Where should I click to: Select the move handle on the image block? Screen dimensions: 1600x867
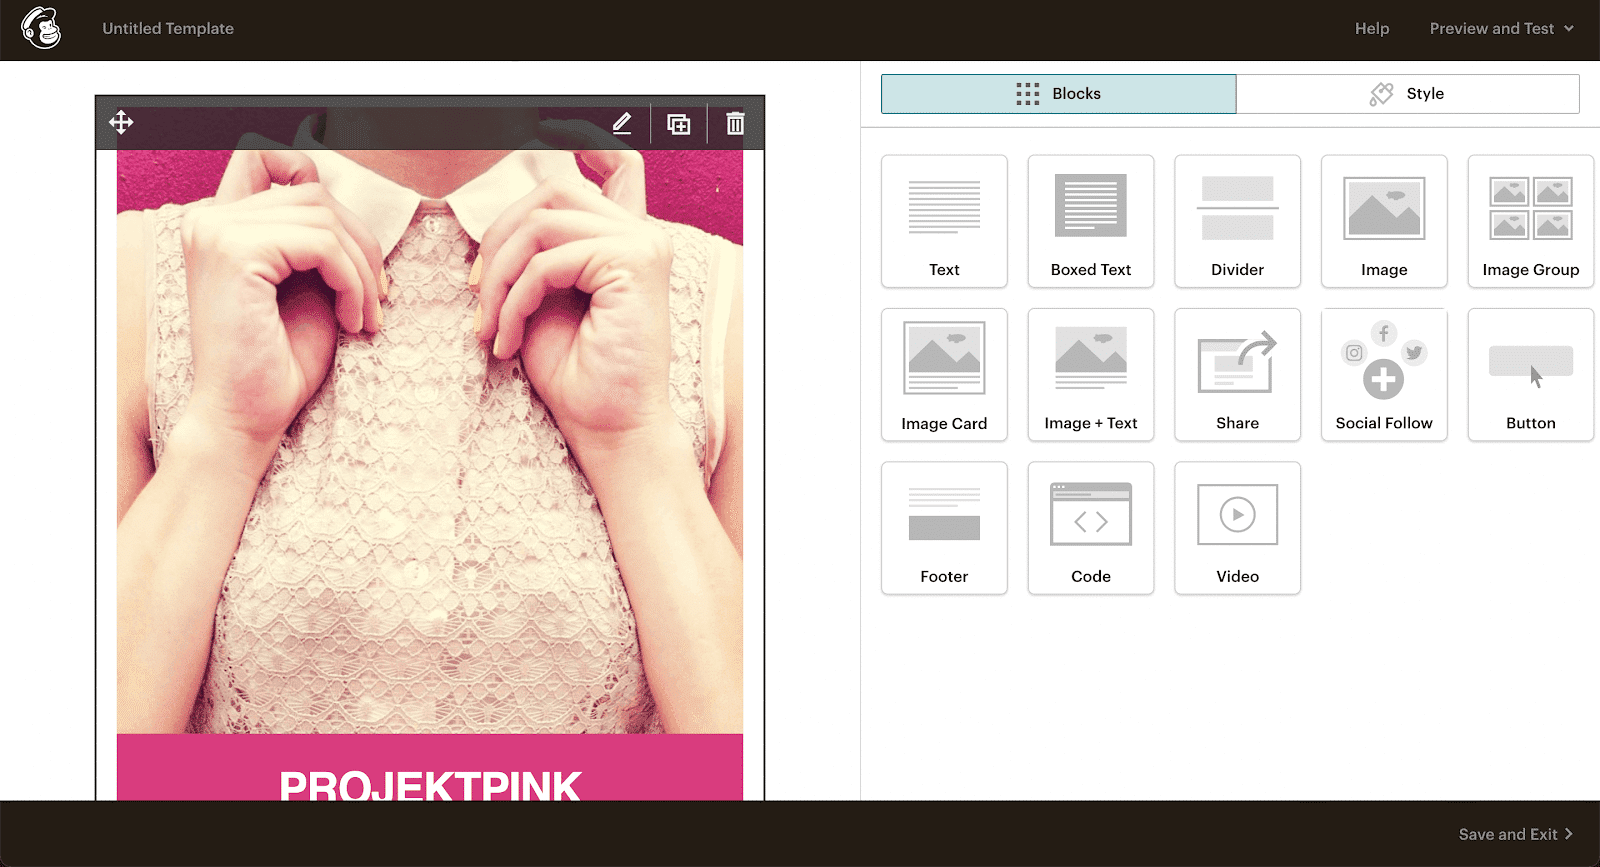[x=121, y=123]
